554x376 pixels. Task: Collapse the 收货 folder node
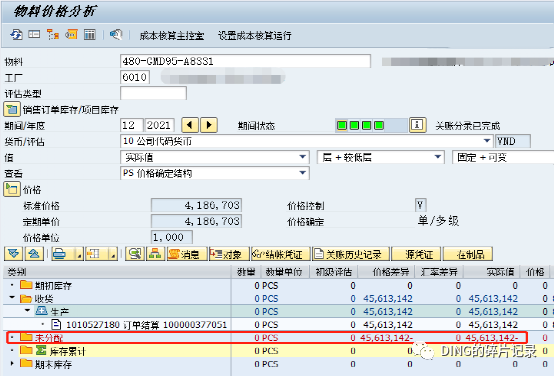click(x=12, y=298)
